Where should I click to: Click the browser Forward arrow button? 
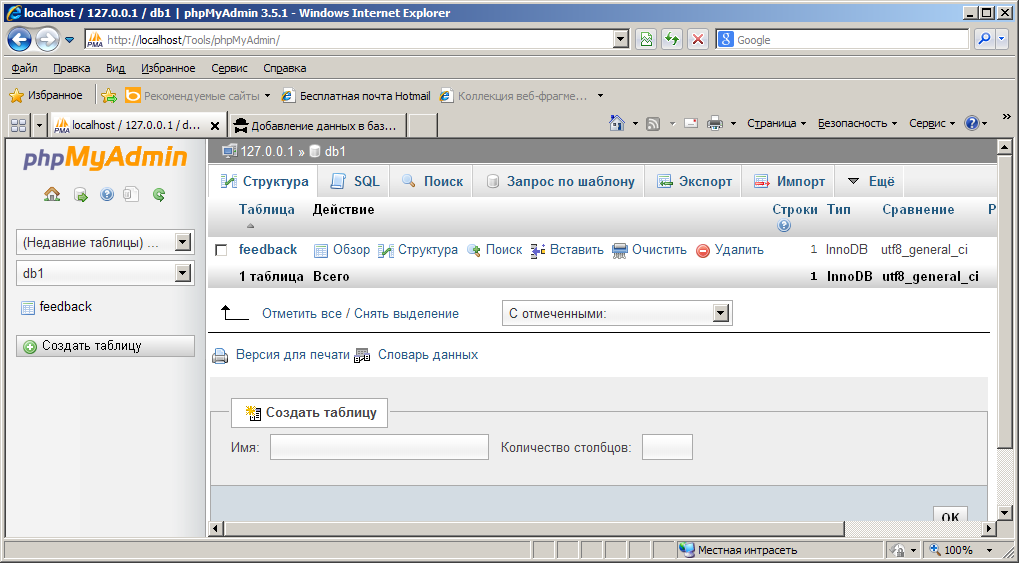point(47,40)
